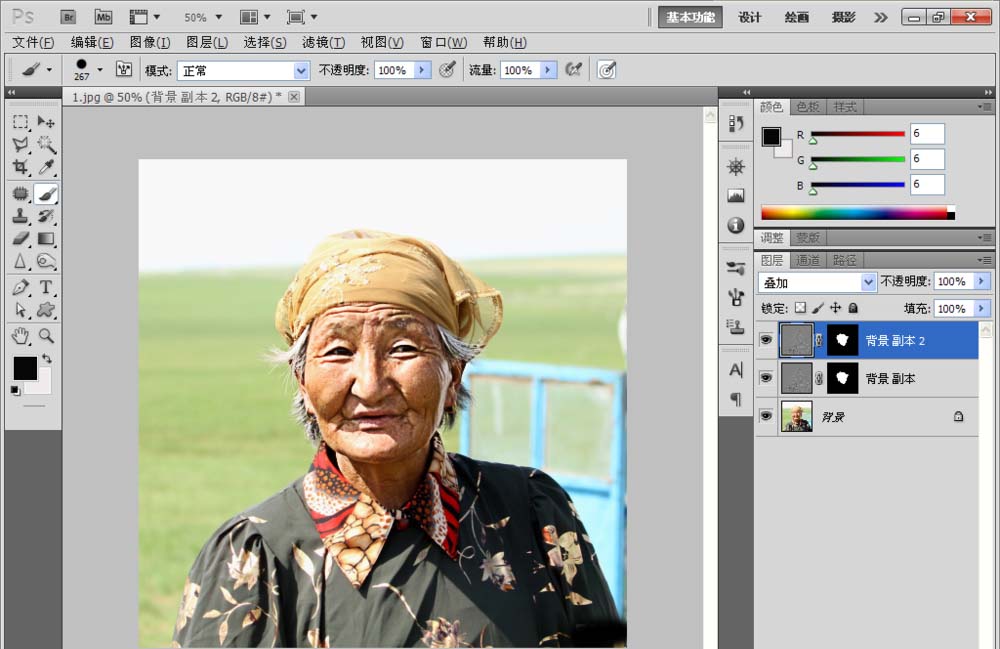Select the Hand tool
Image resolution: width=1000 pixels, height=649 pixels.
point(20,336)
